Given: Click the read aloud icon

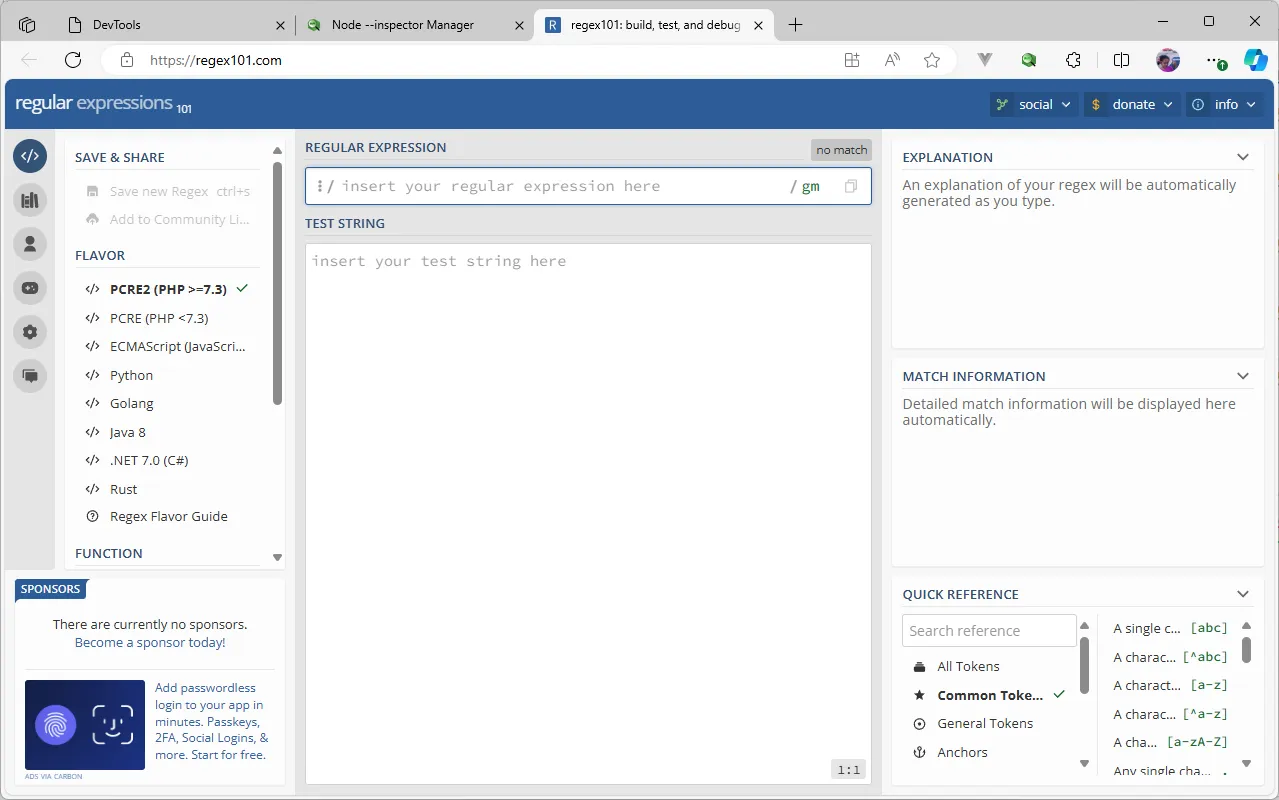Looking at the screenshot, I should click(892, 60).
